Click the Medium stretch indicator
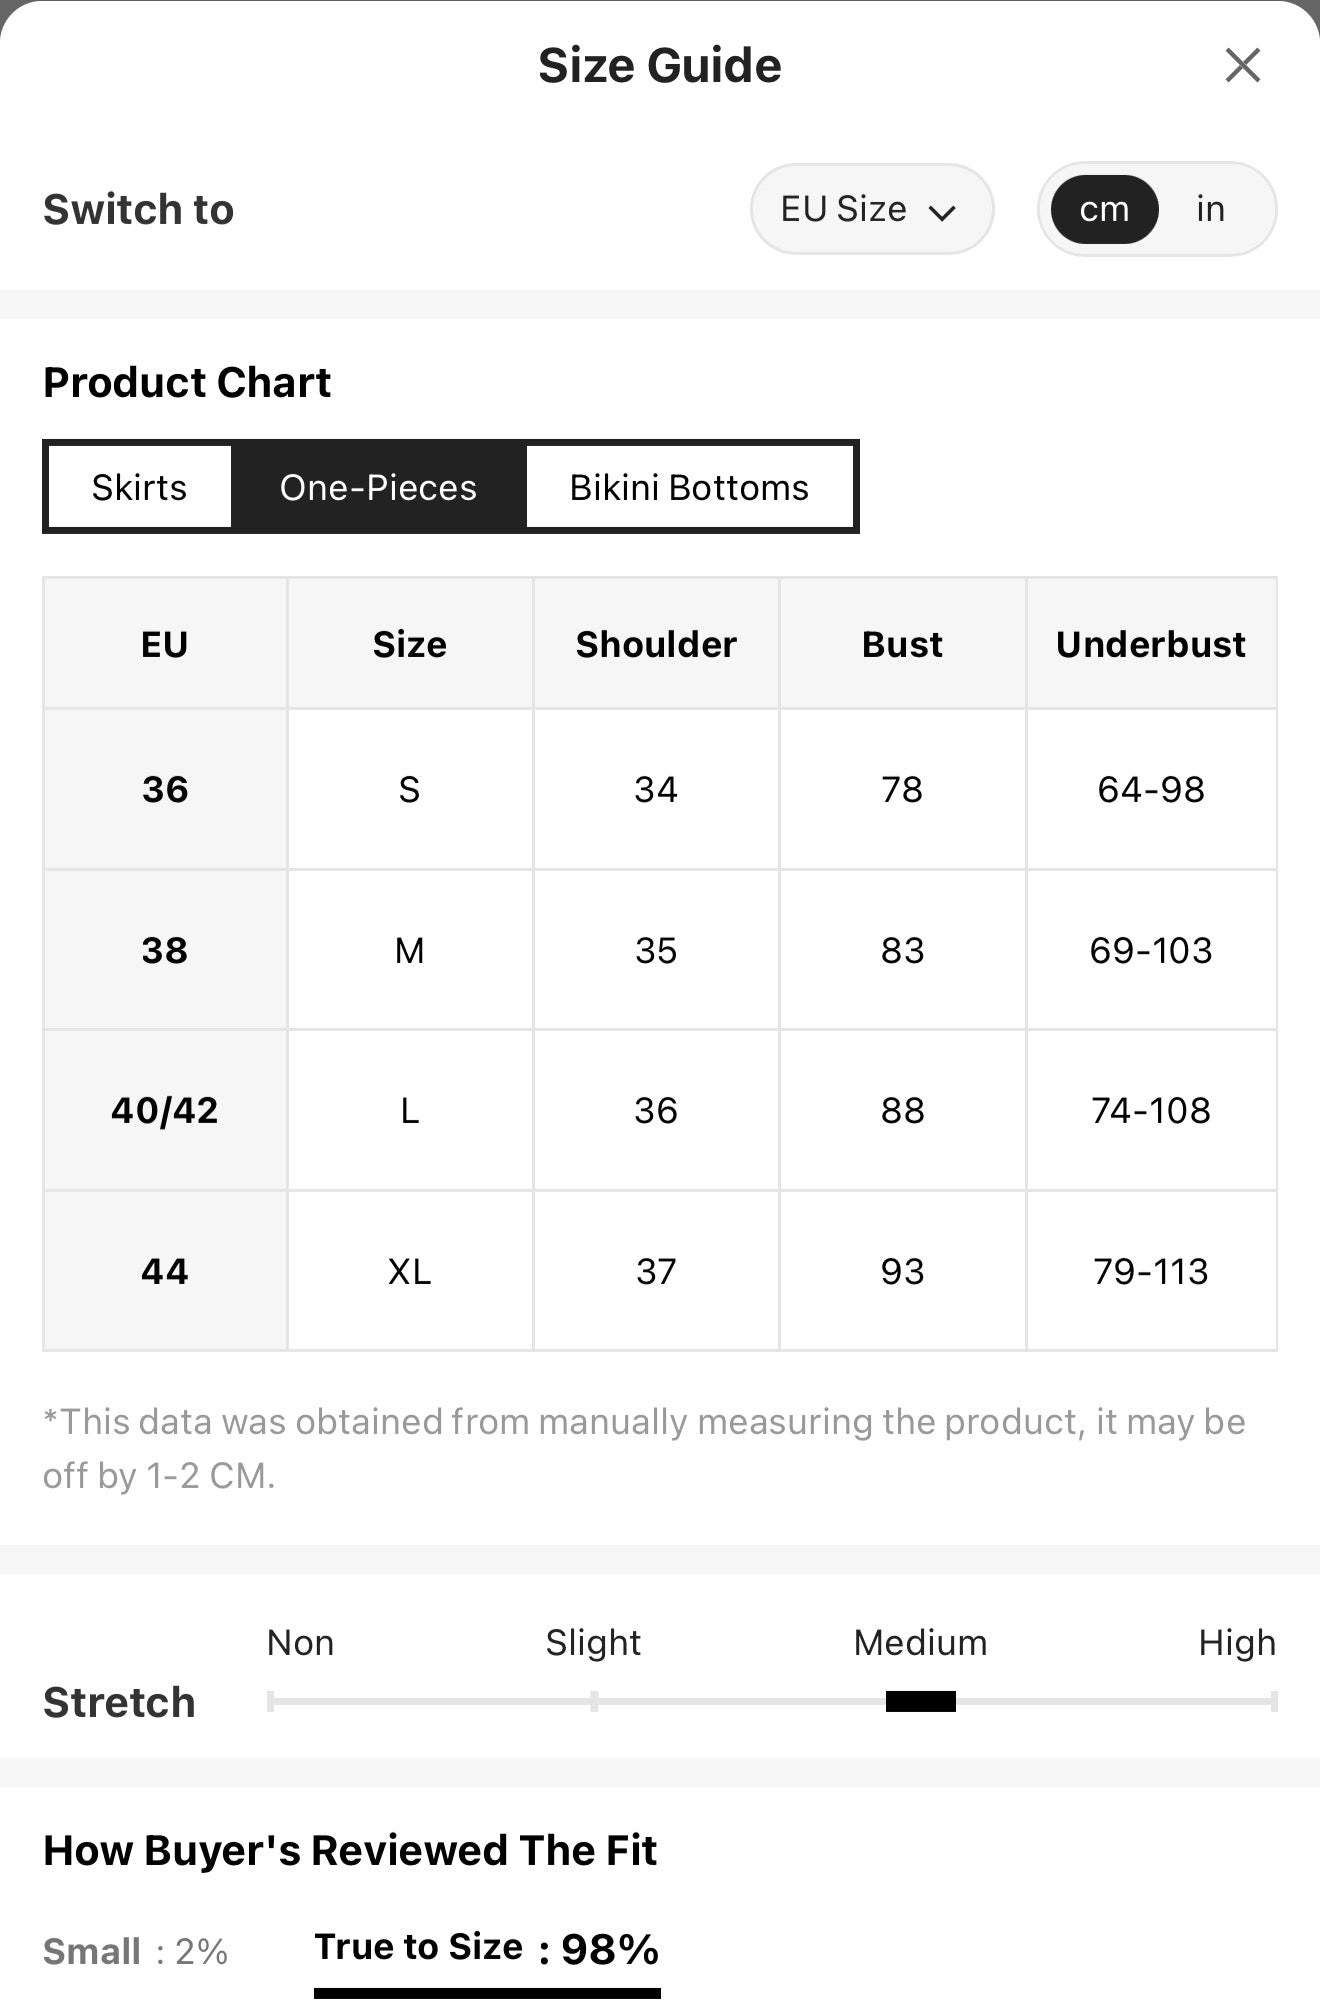 (920, 1701)
